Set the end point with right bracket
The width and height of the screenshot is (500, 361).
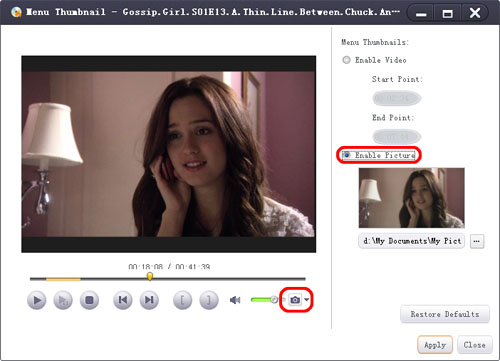209,300
